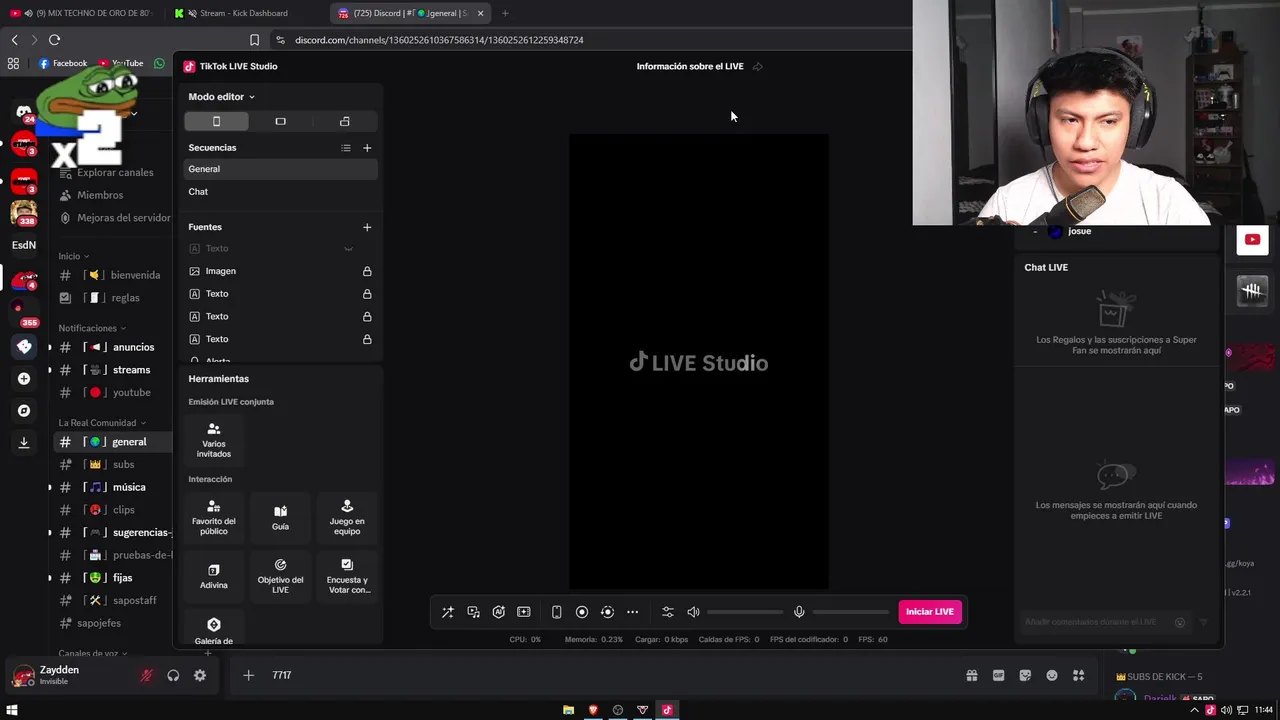Open Windows Start menu
1280x720 pixels.
tap(12, 710)
